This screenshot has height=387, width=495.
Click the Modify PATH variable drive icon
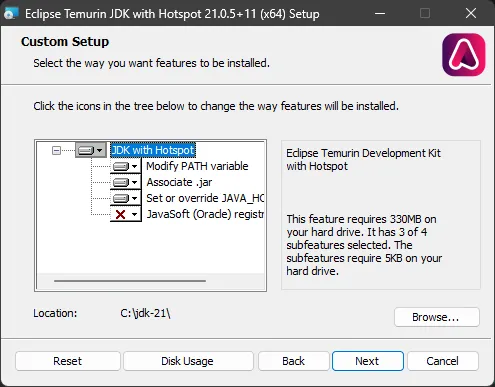point(121,166)
